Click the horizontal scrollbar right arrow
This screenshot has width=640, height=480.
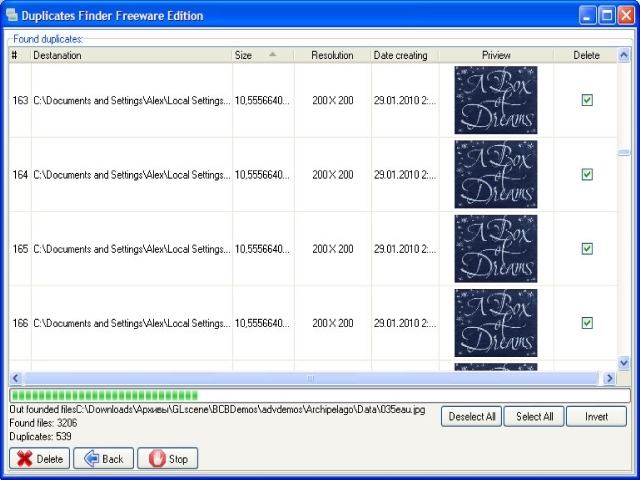609,379
